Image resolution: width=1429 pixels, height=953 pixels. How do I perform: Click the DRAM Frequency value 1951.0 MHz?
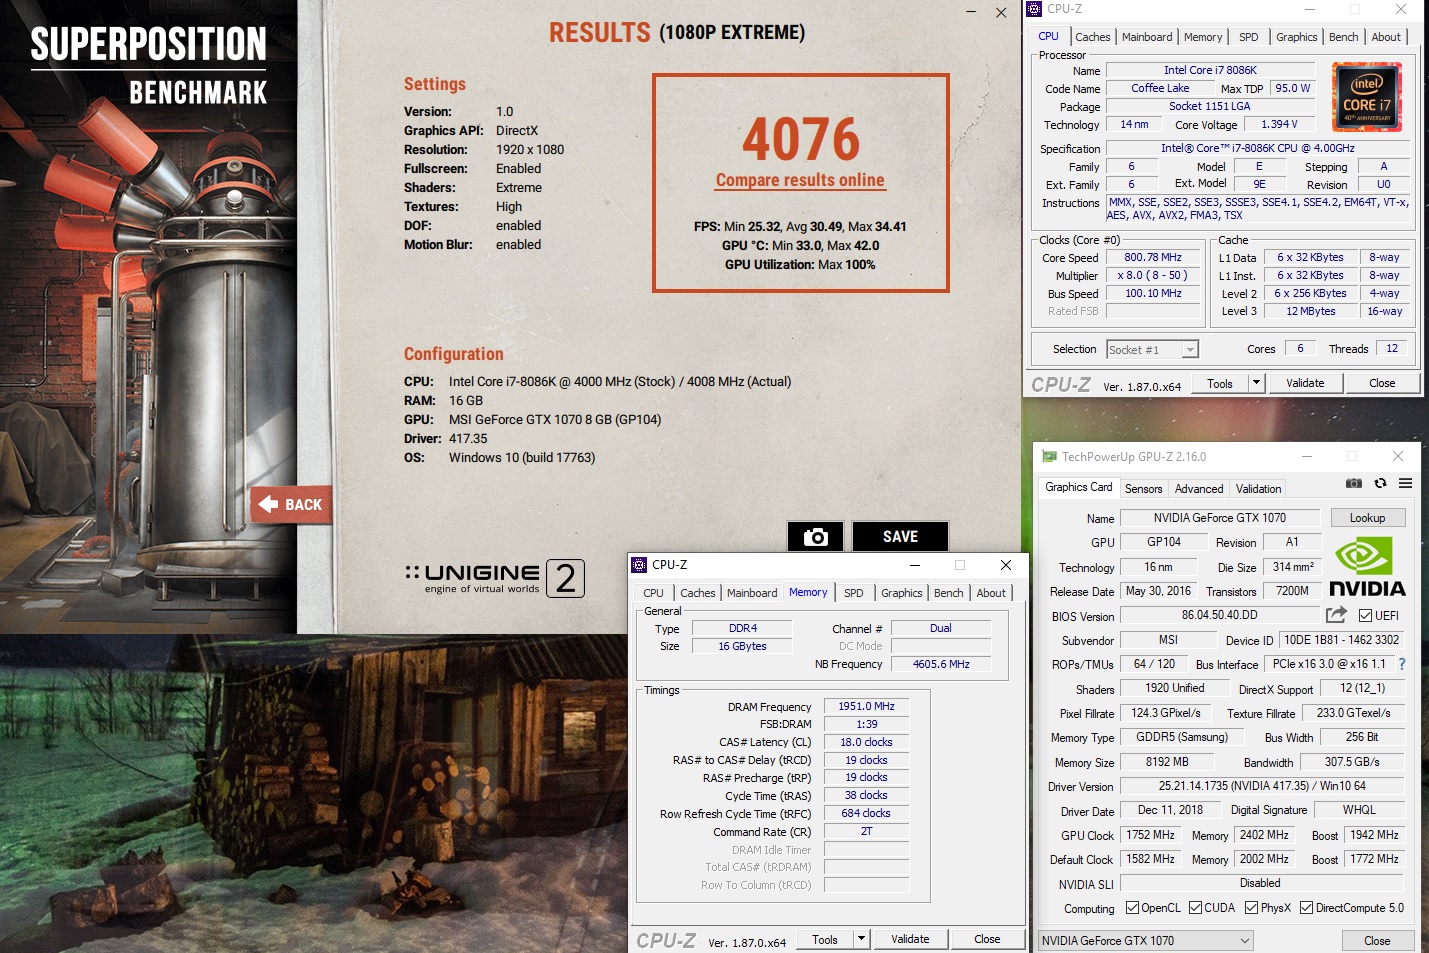click(866, 706)
